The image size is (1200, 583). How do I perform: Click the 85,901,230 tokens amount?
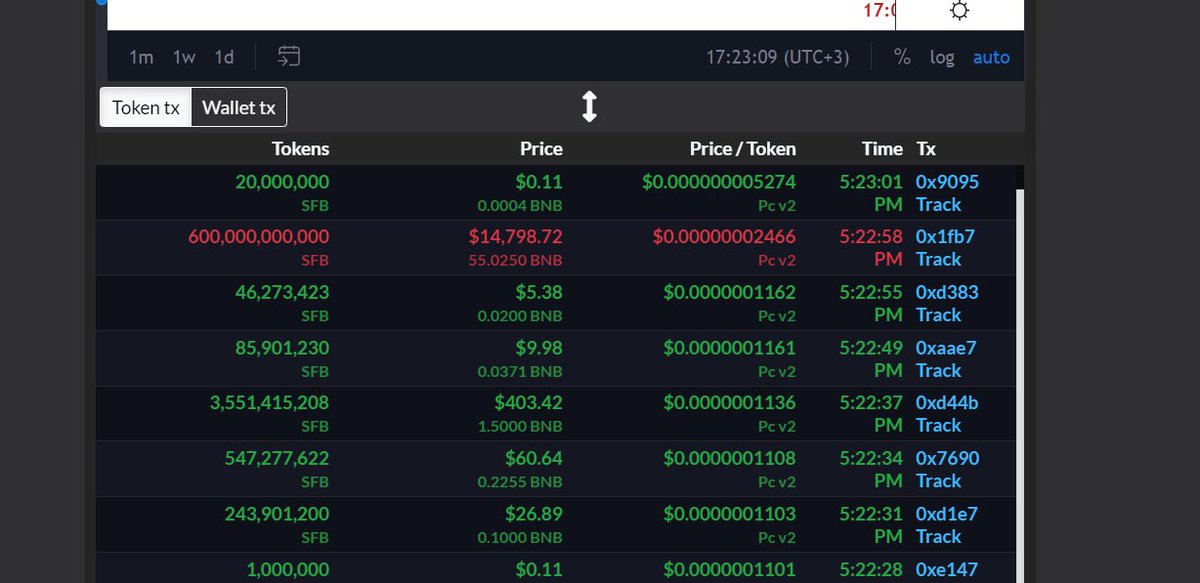[283, 348]
